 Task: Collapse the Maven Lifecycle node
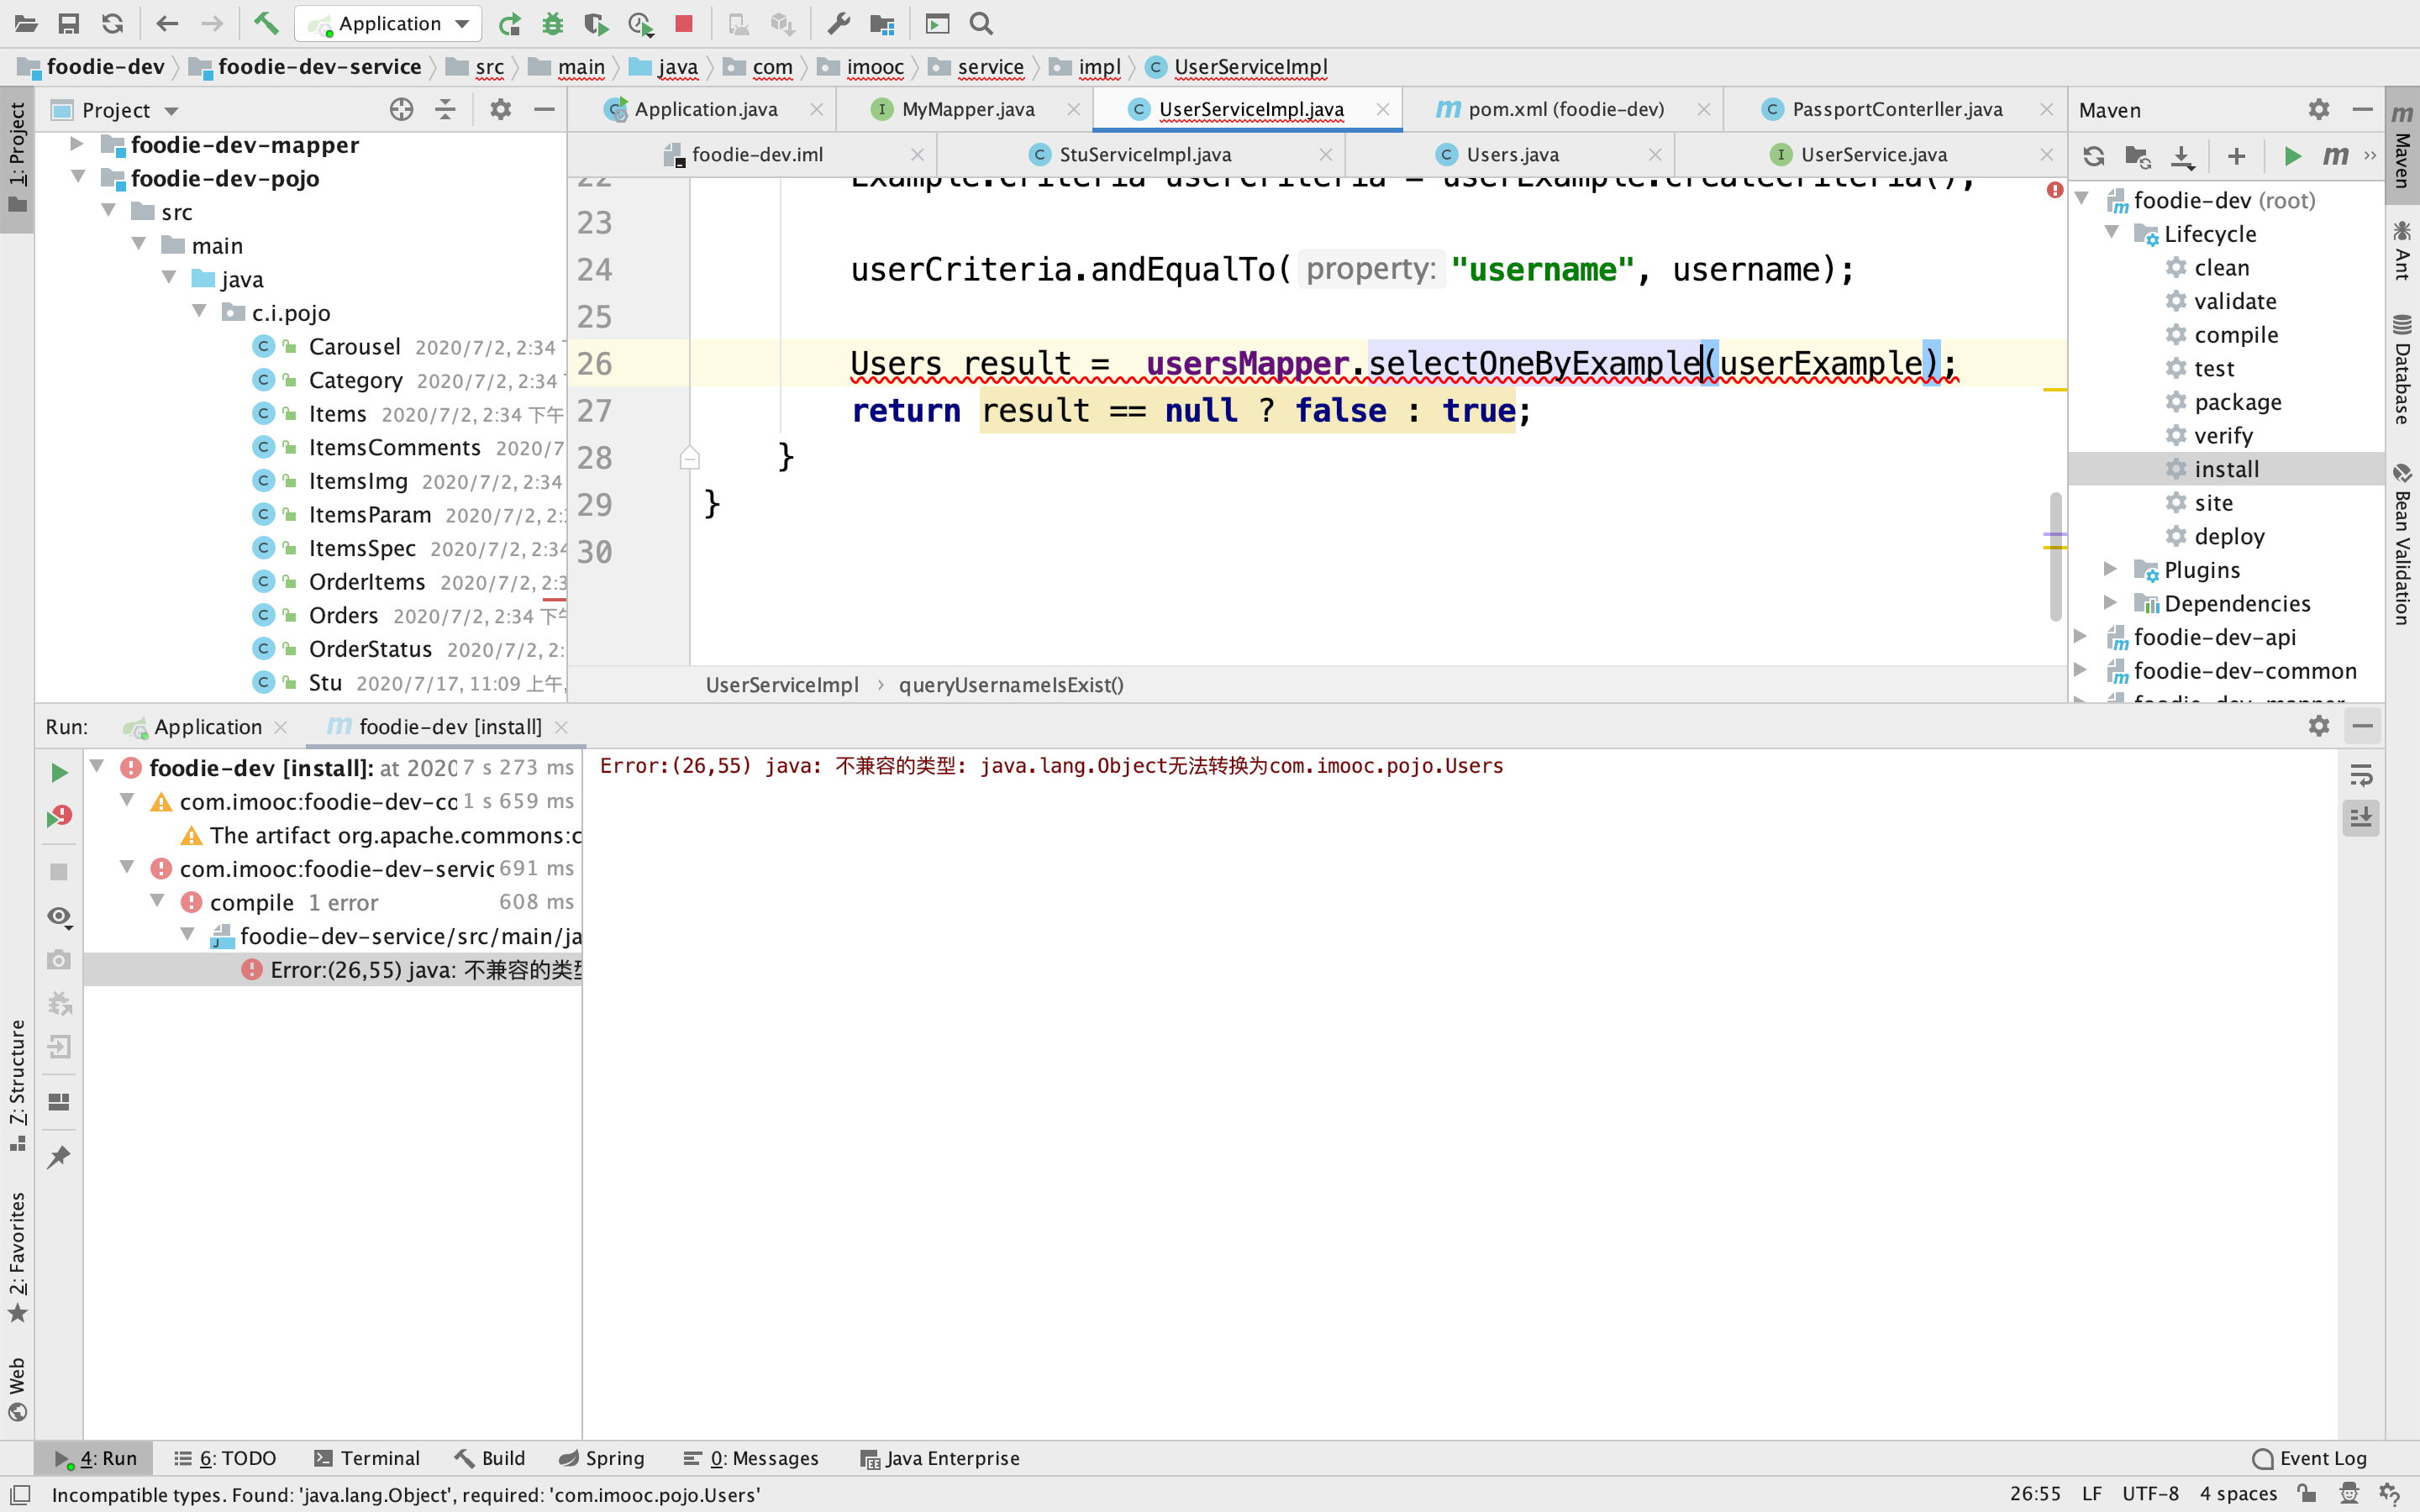click(2111, 233)
